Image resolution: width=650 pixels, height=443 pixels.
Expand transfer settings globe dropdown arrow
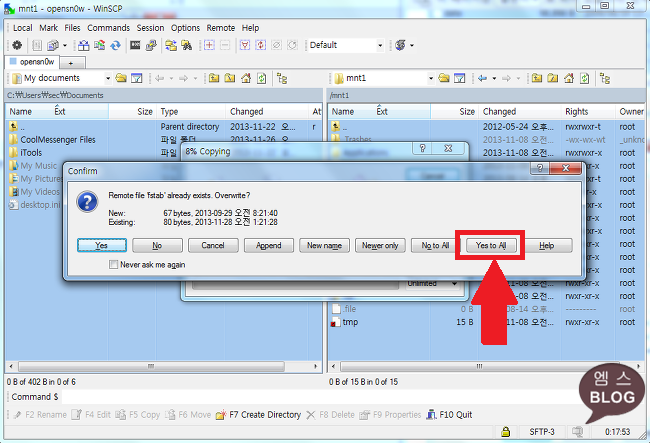[x=412, y=45]
